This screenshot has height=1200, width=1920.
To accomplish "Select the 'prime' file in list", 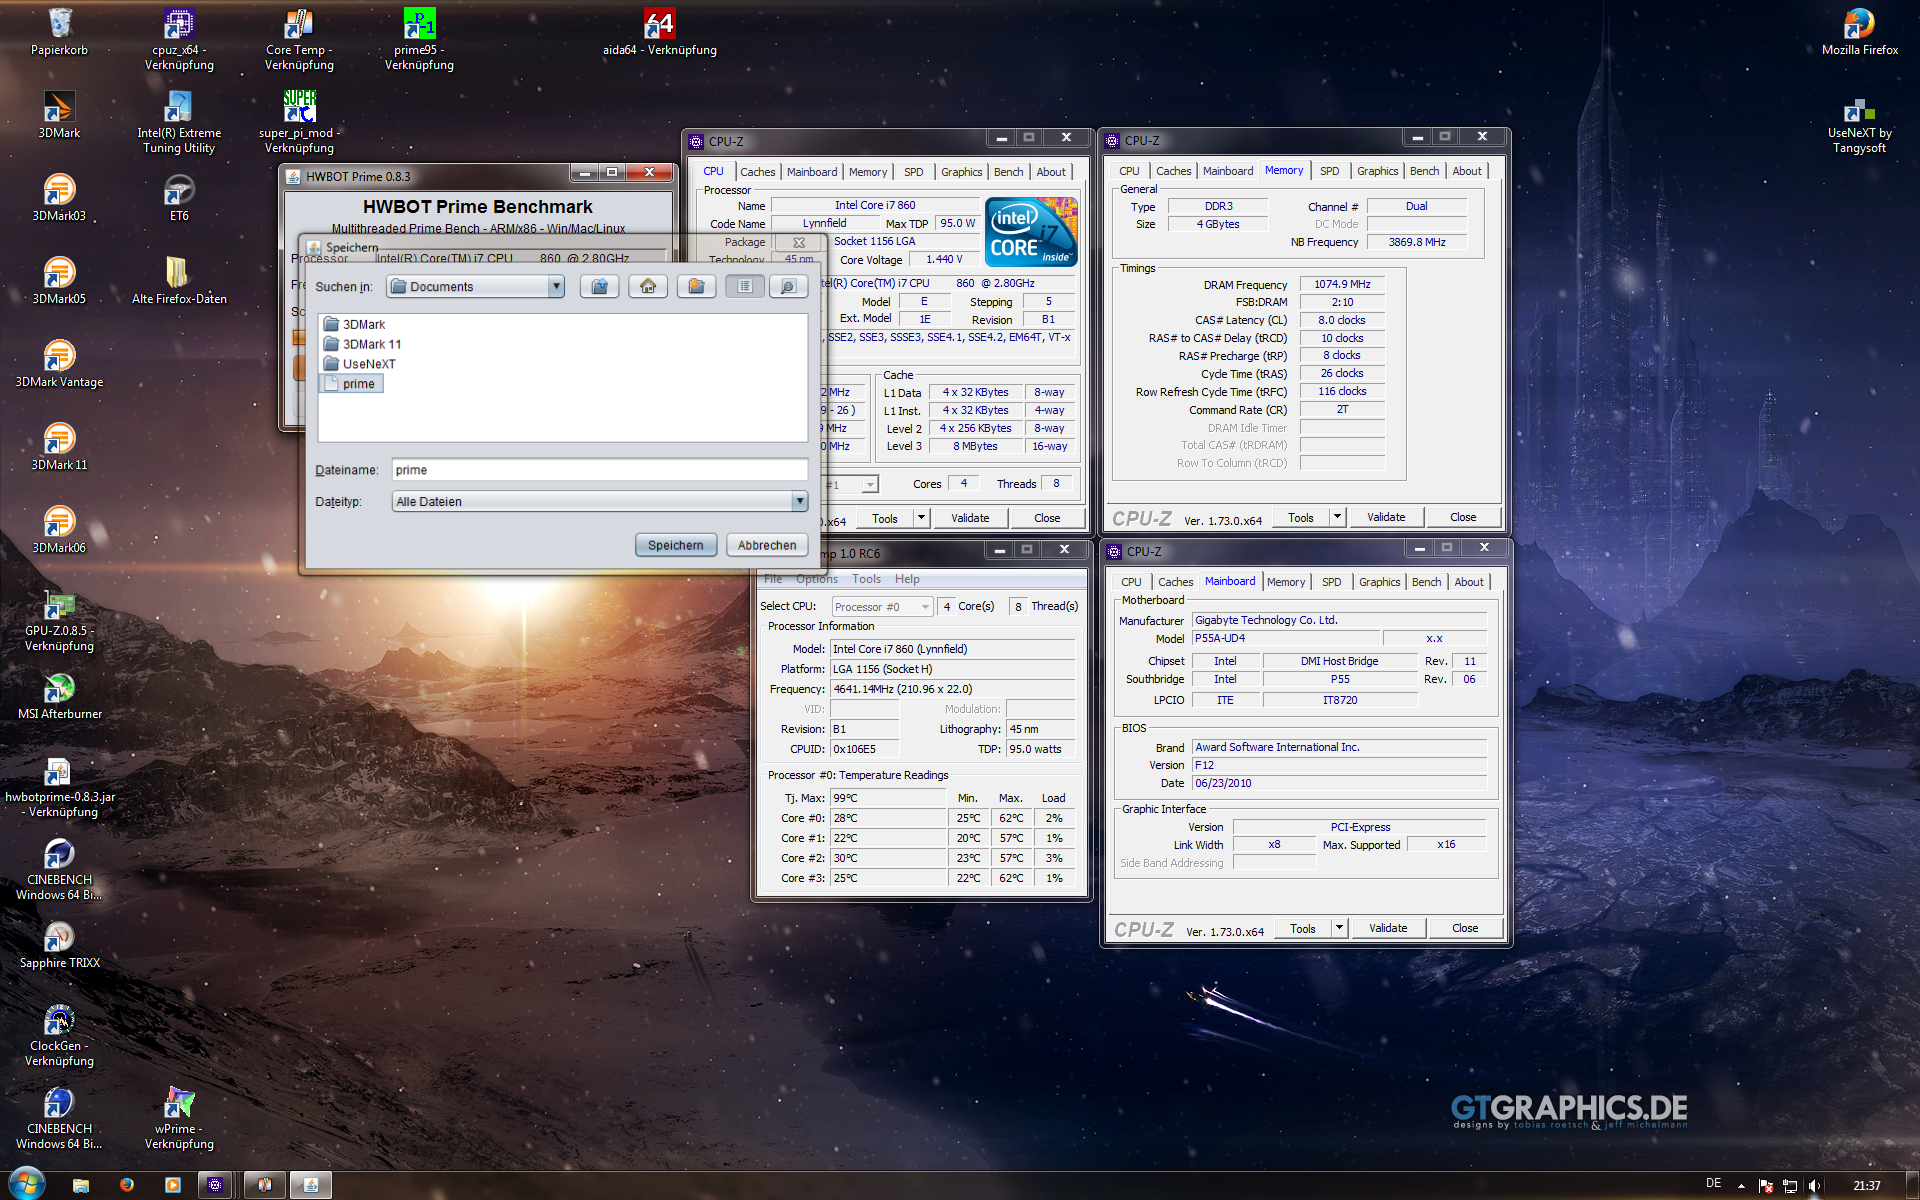I will 350,384.
